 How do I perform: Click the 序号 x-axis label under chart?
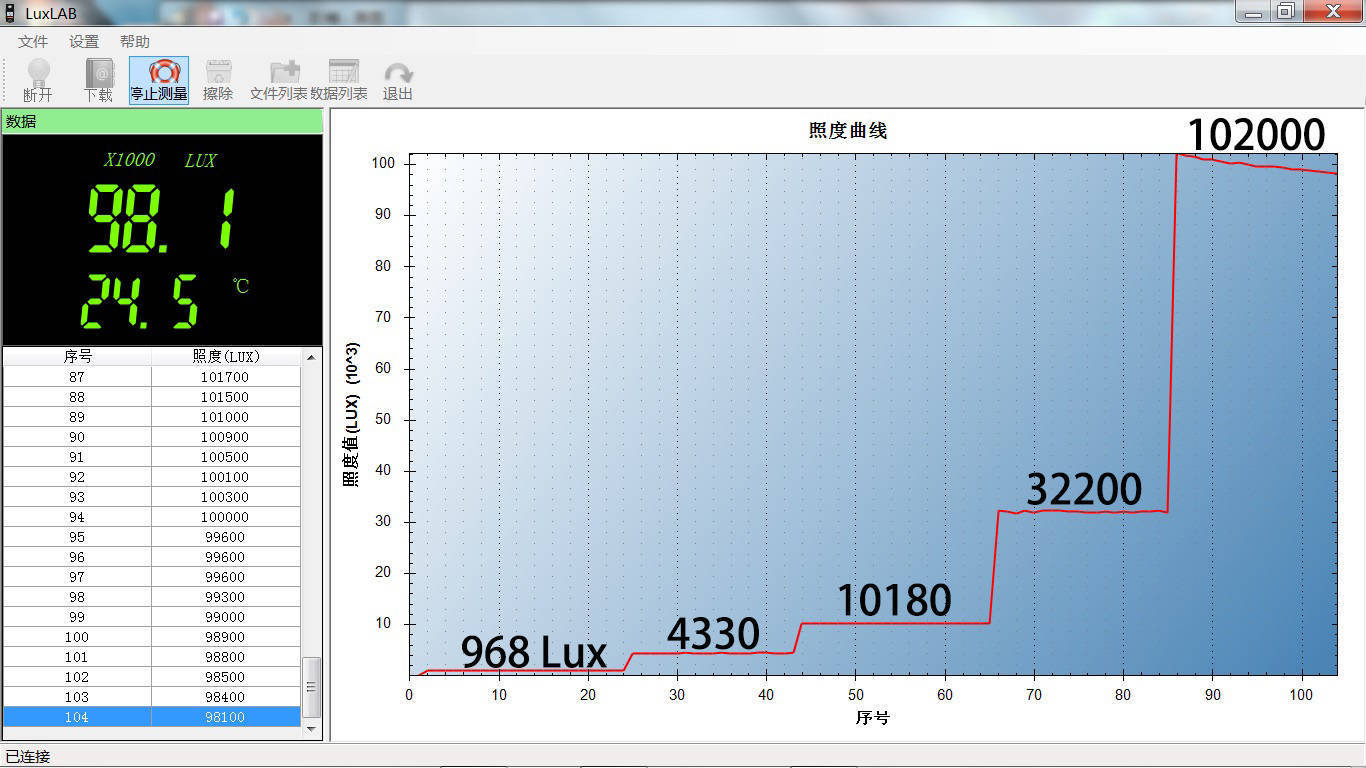[x=872, y=717]
